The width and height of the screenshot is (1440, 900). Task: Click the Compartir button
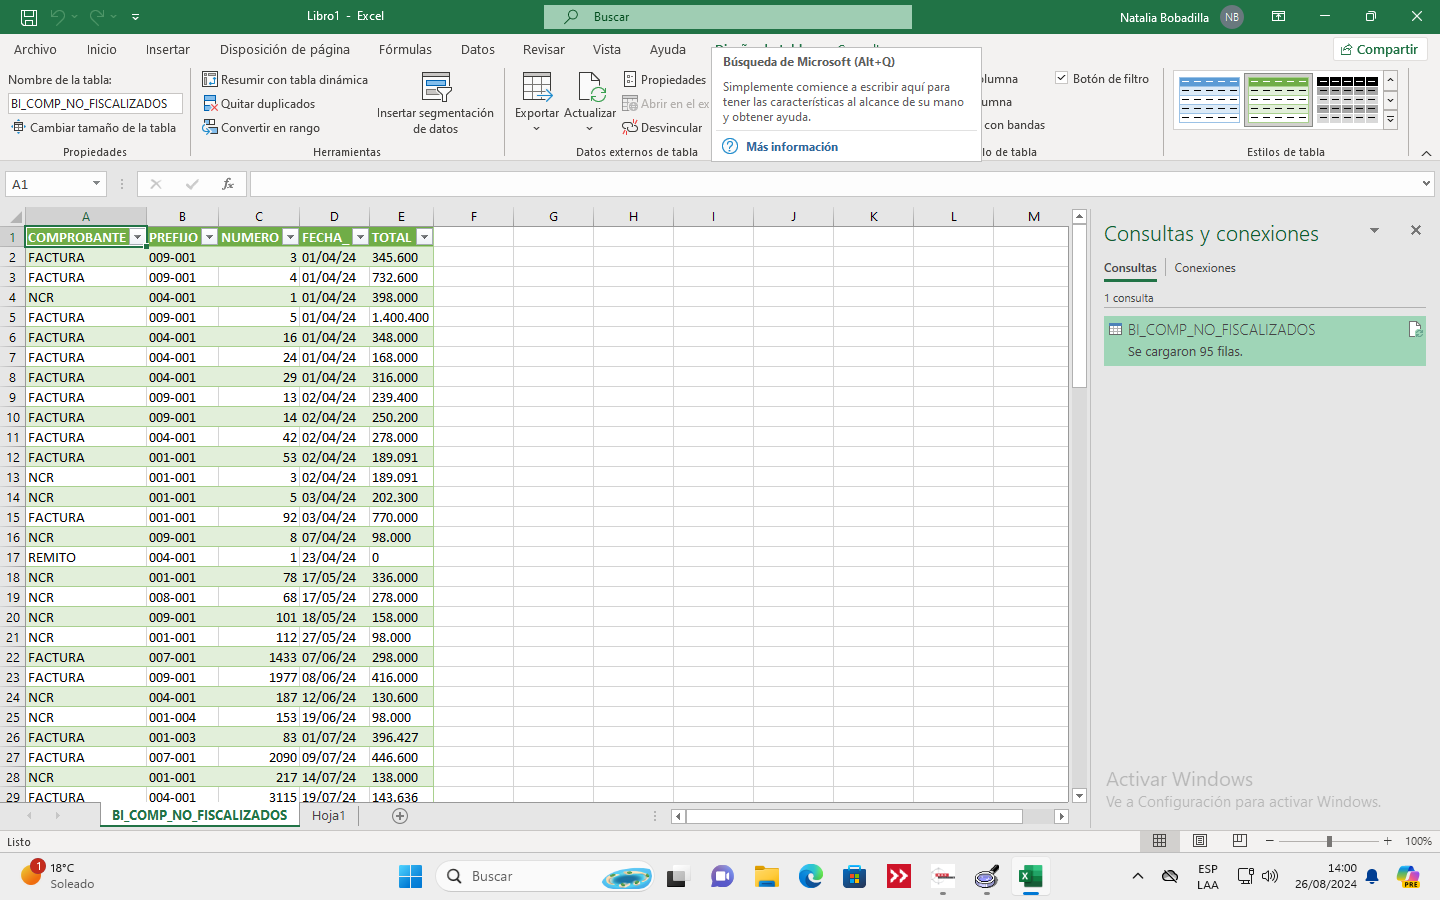point(1380,49)
